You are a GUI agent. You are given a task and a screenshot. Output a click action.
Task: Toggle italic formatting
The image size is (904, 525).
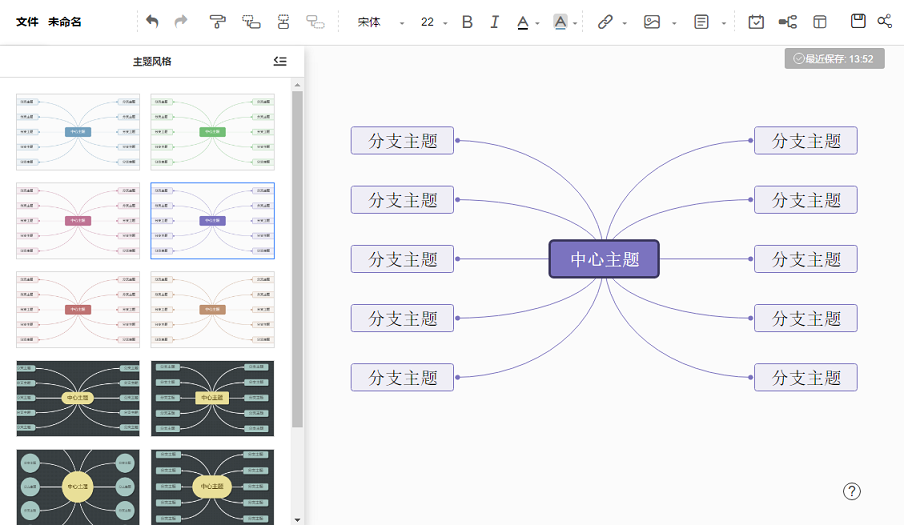[495, 22]
